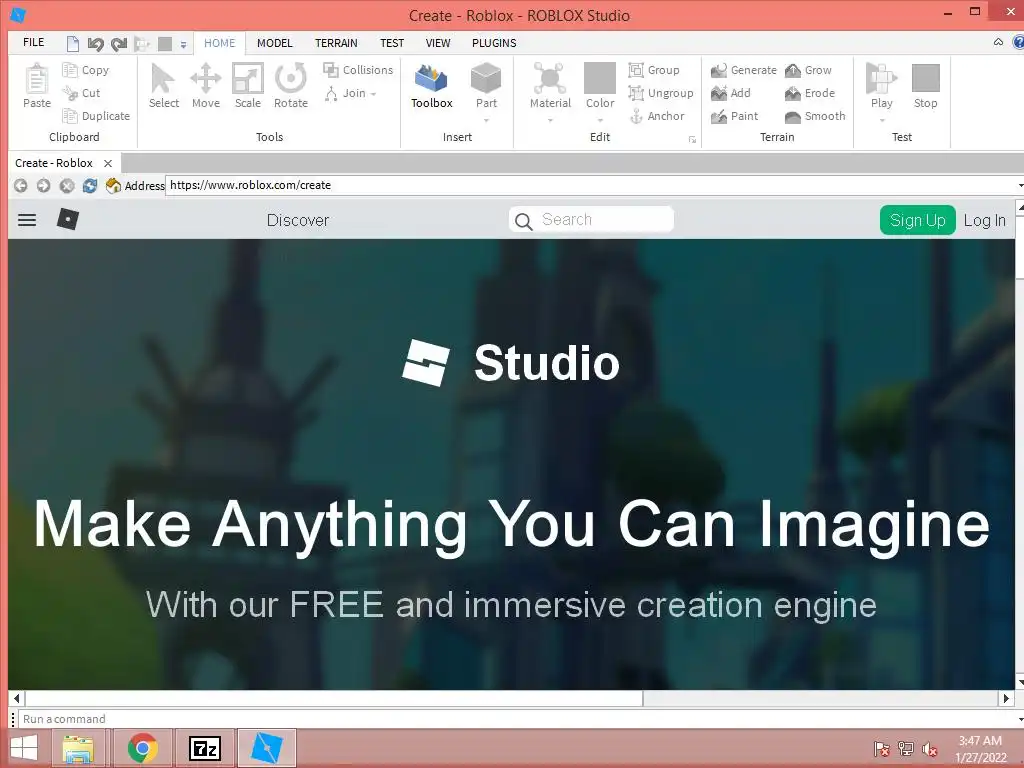Click the New file quick-access icon
The image size is (1024, 768).
click(x=72, y=44)
